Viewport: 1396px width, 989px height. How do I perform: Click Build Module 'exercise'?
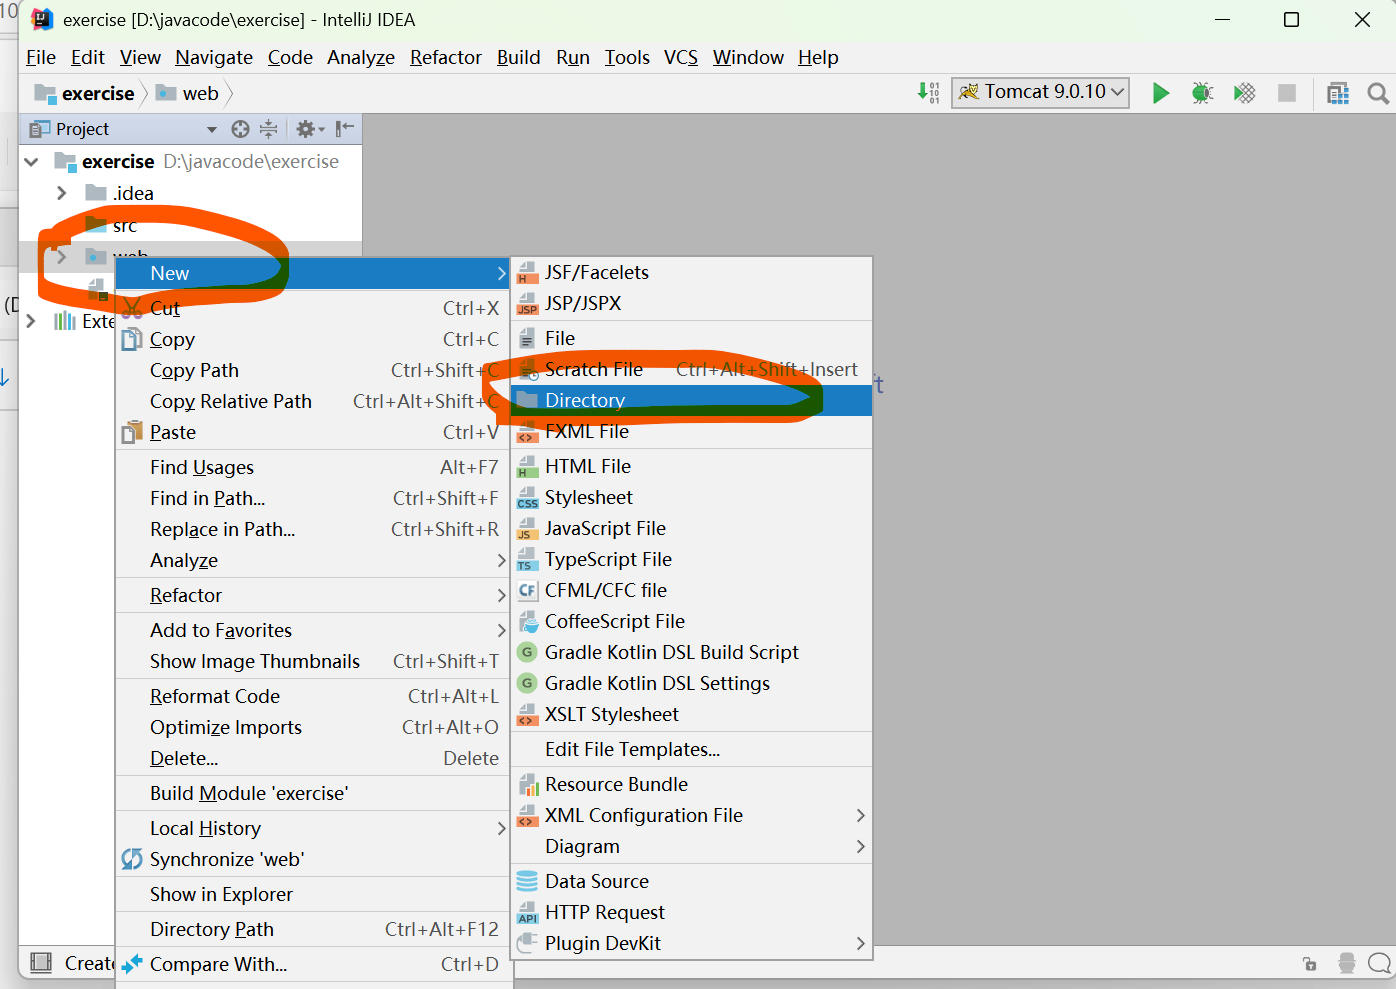tap(313, 793)
